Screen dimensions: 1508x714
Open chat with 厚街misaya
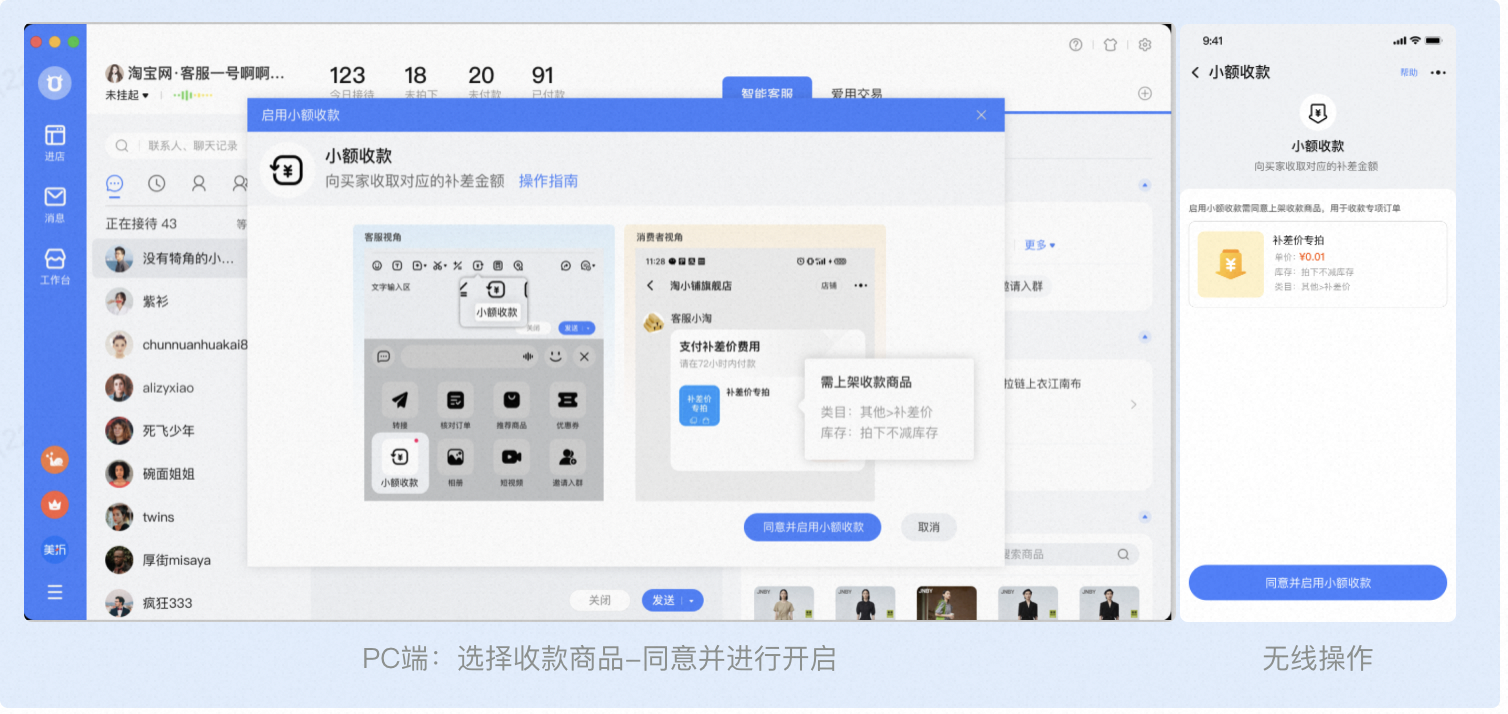click(x=169, y=559)
